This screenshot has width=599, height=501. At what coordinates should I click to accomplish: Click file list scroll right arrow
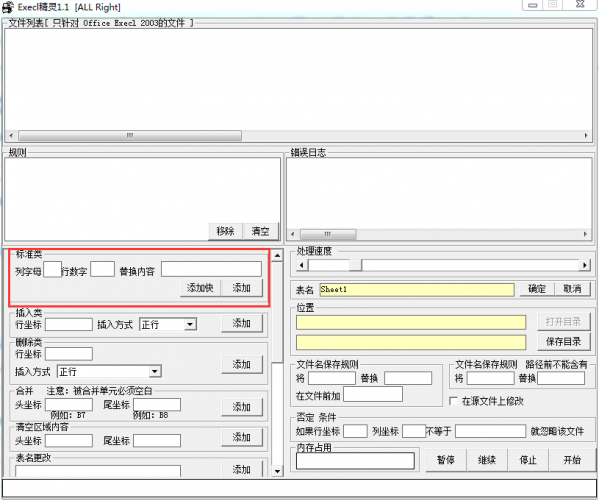586,135
